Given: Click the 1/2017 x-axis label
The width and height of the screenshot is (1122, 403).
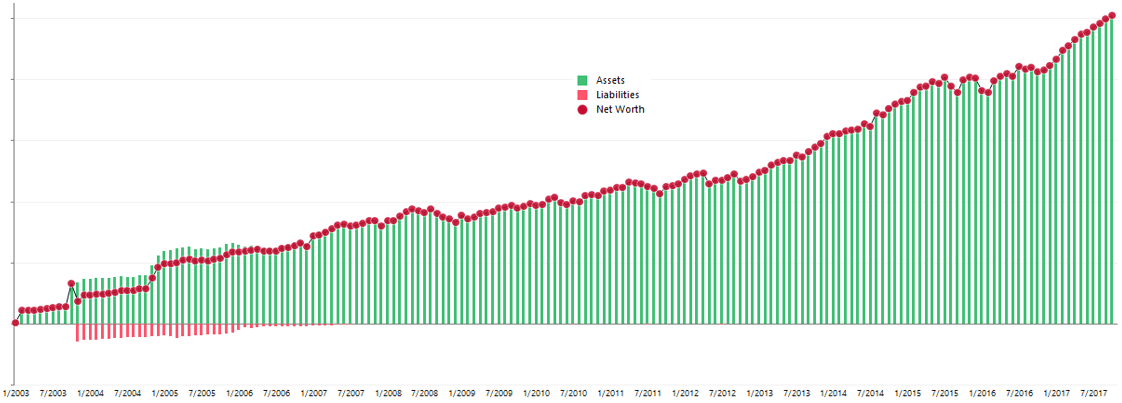Looking at the screenshot, I should coord(1057,394).
